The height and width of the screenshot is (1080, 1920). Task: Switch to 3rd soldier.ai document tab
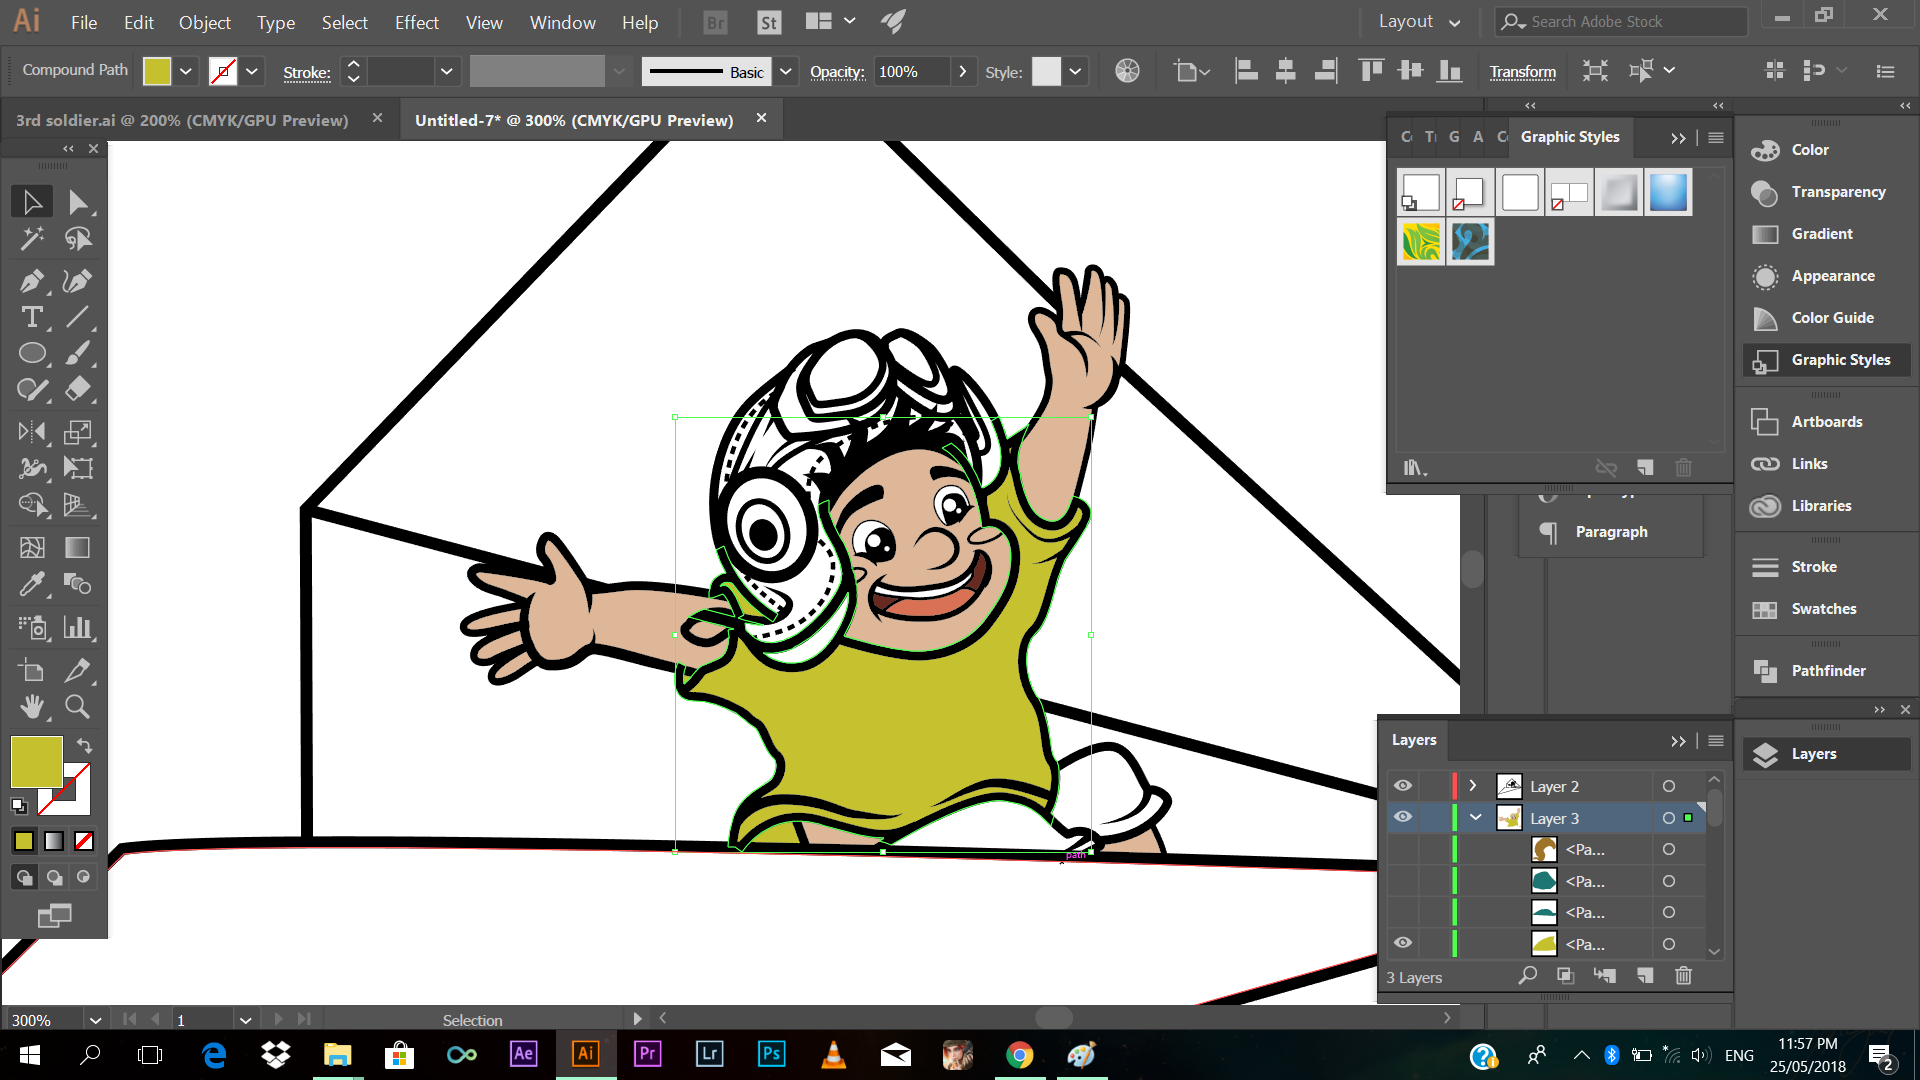pos(182,120)
